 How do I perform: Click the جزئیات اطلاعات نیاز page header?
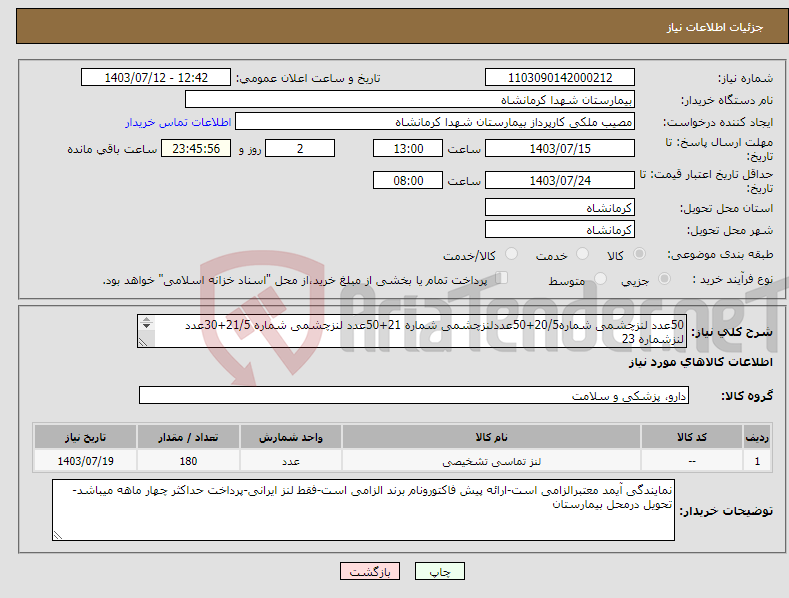pos(715,27)
